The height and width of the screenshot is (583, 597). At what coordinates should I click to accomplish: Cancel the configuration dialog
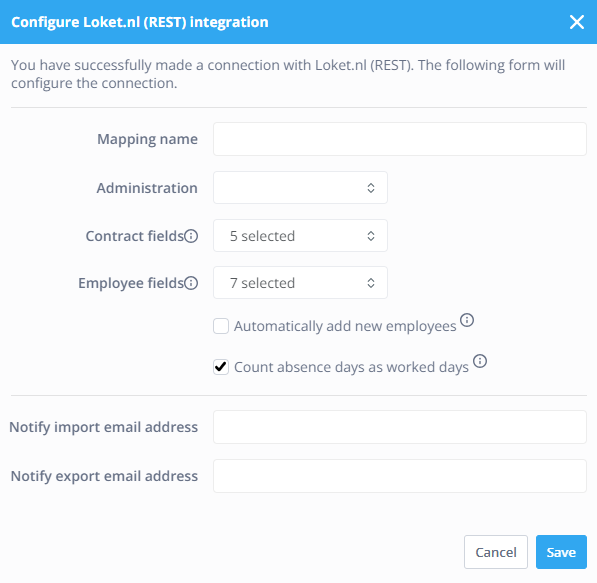pos(496,552)
